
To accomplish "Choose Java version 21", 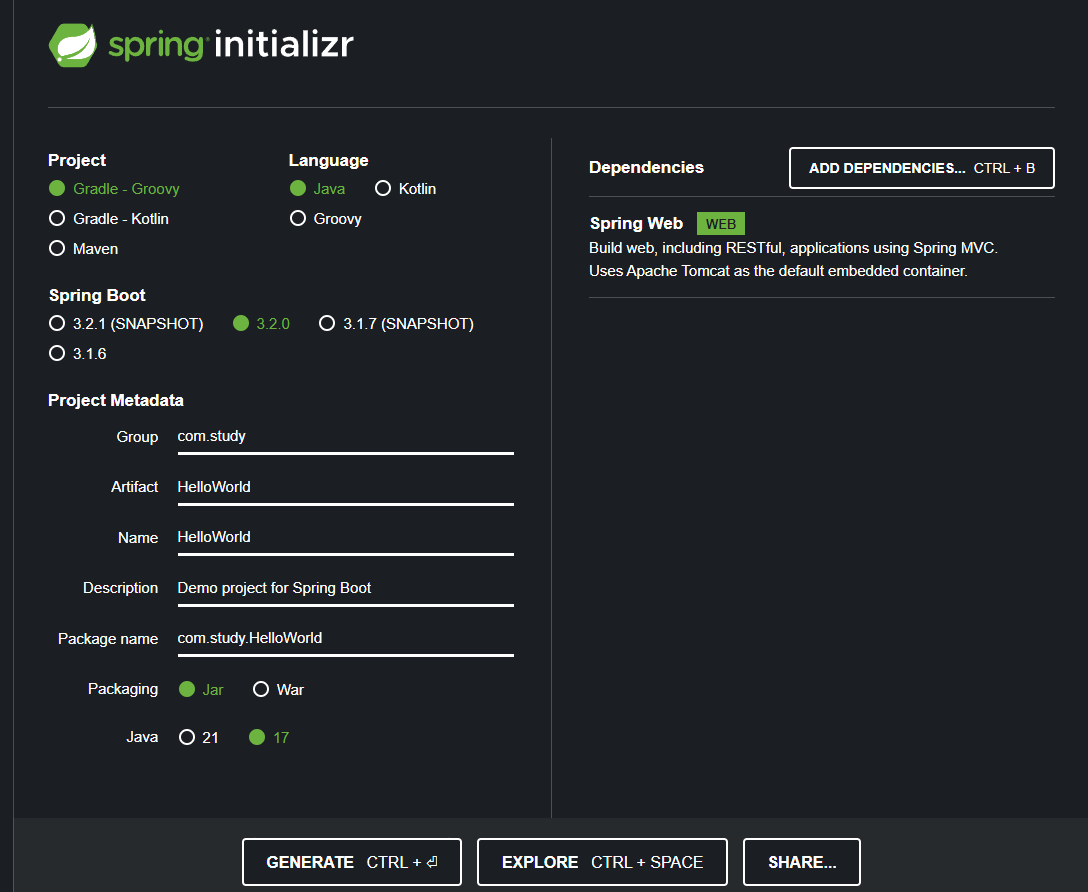I will click(198, 737).
